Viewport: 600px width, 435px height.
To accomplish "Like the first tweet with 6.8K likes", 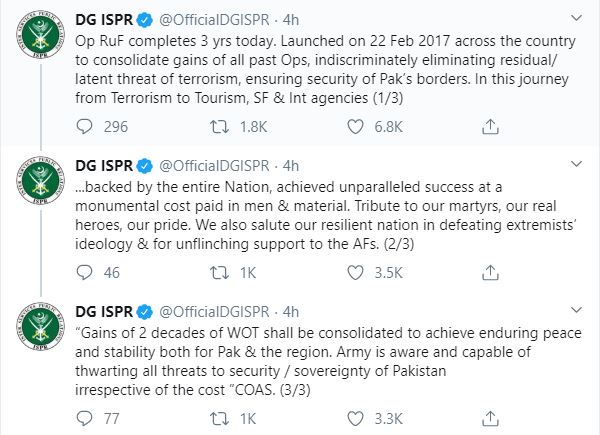I will pos(355,127).
